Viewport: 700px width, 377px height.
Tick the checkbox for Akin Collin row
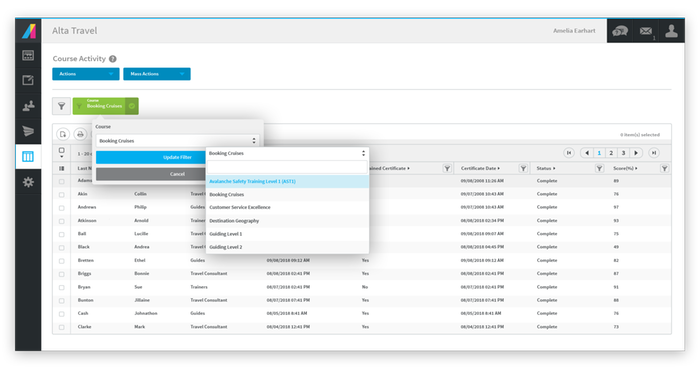coord(62,195)
